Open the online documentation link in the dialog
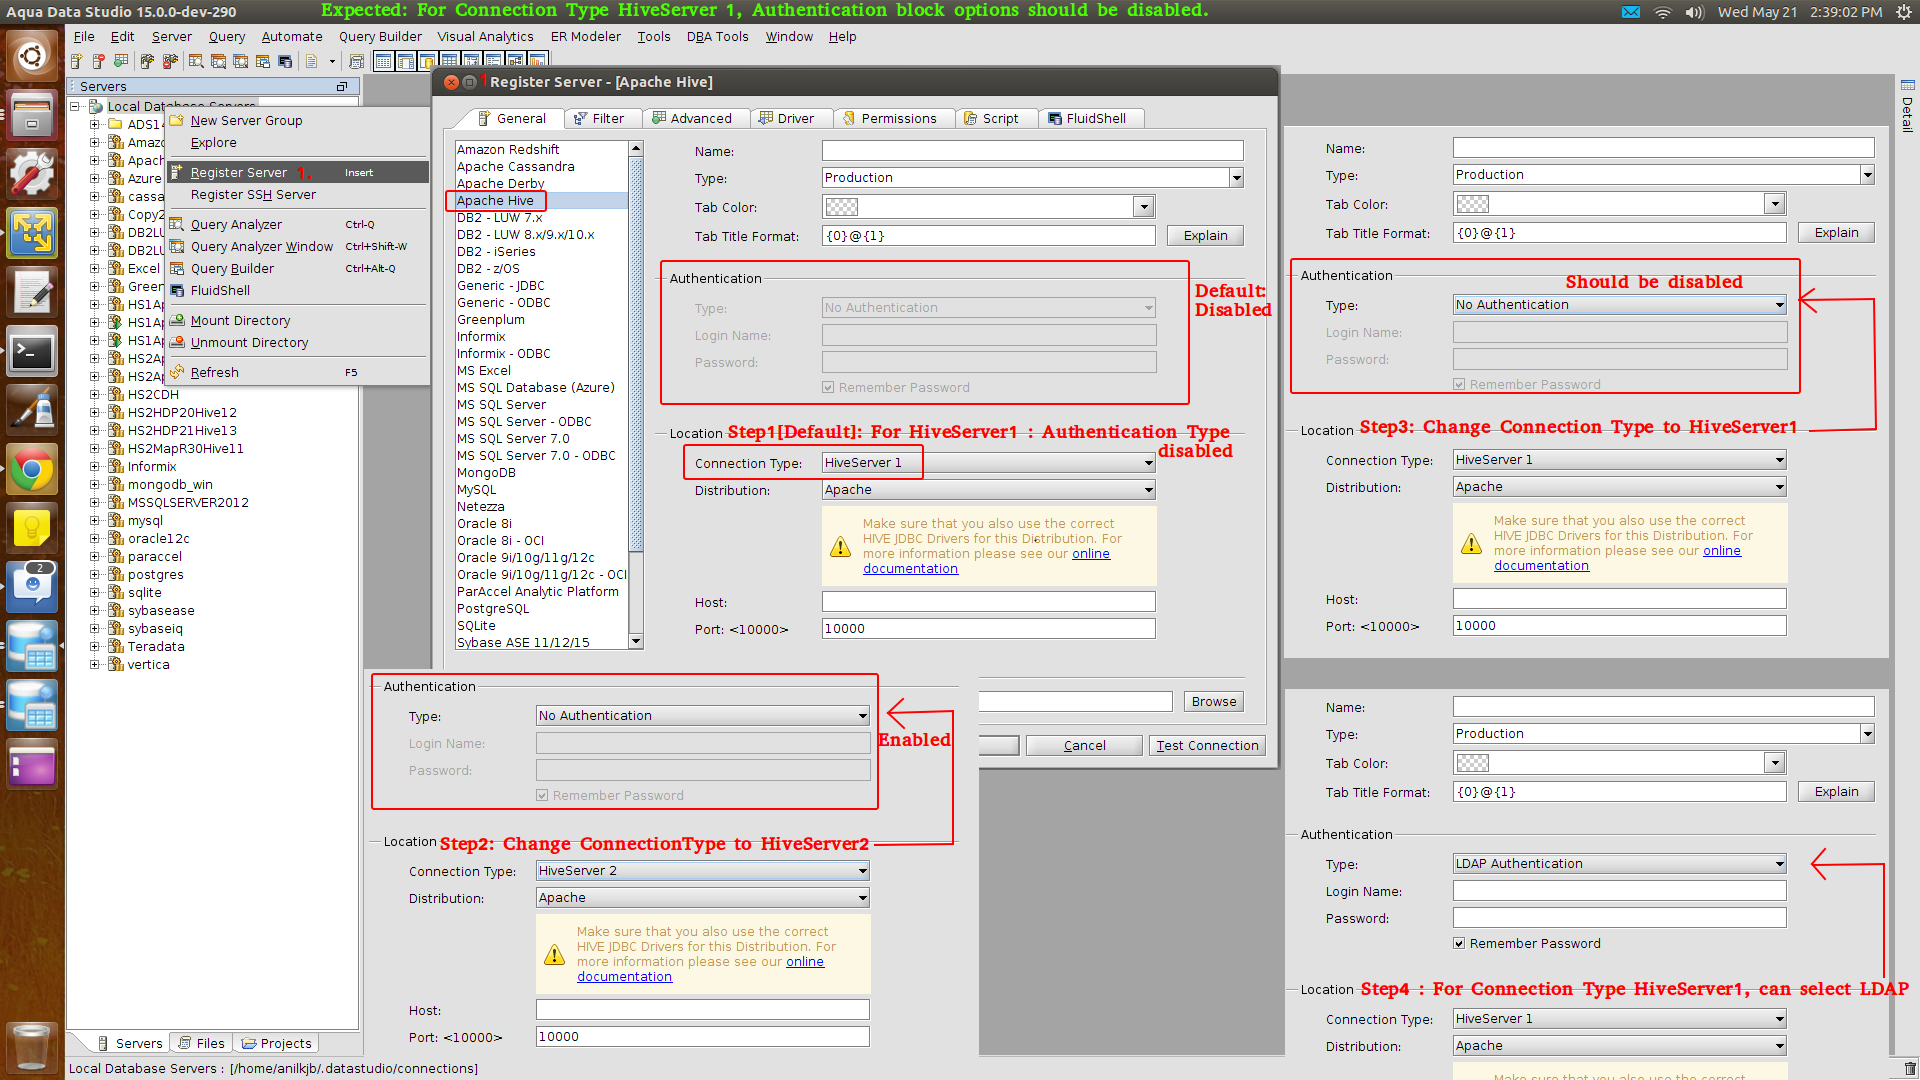This screenshot has width=1920, height=1080. [1090, 554]
